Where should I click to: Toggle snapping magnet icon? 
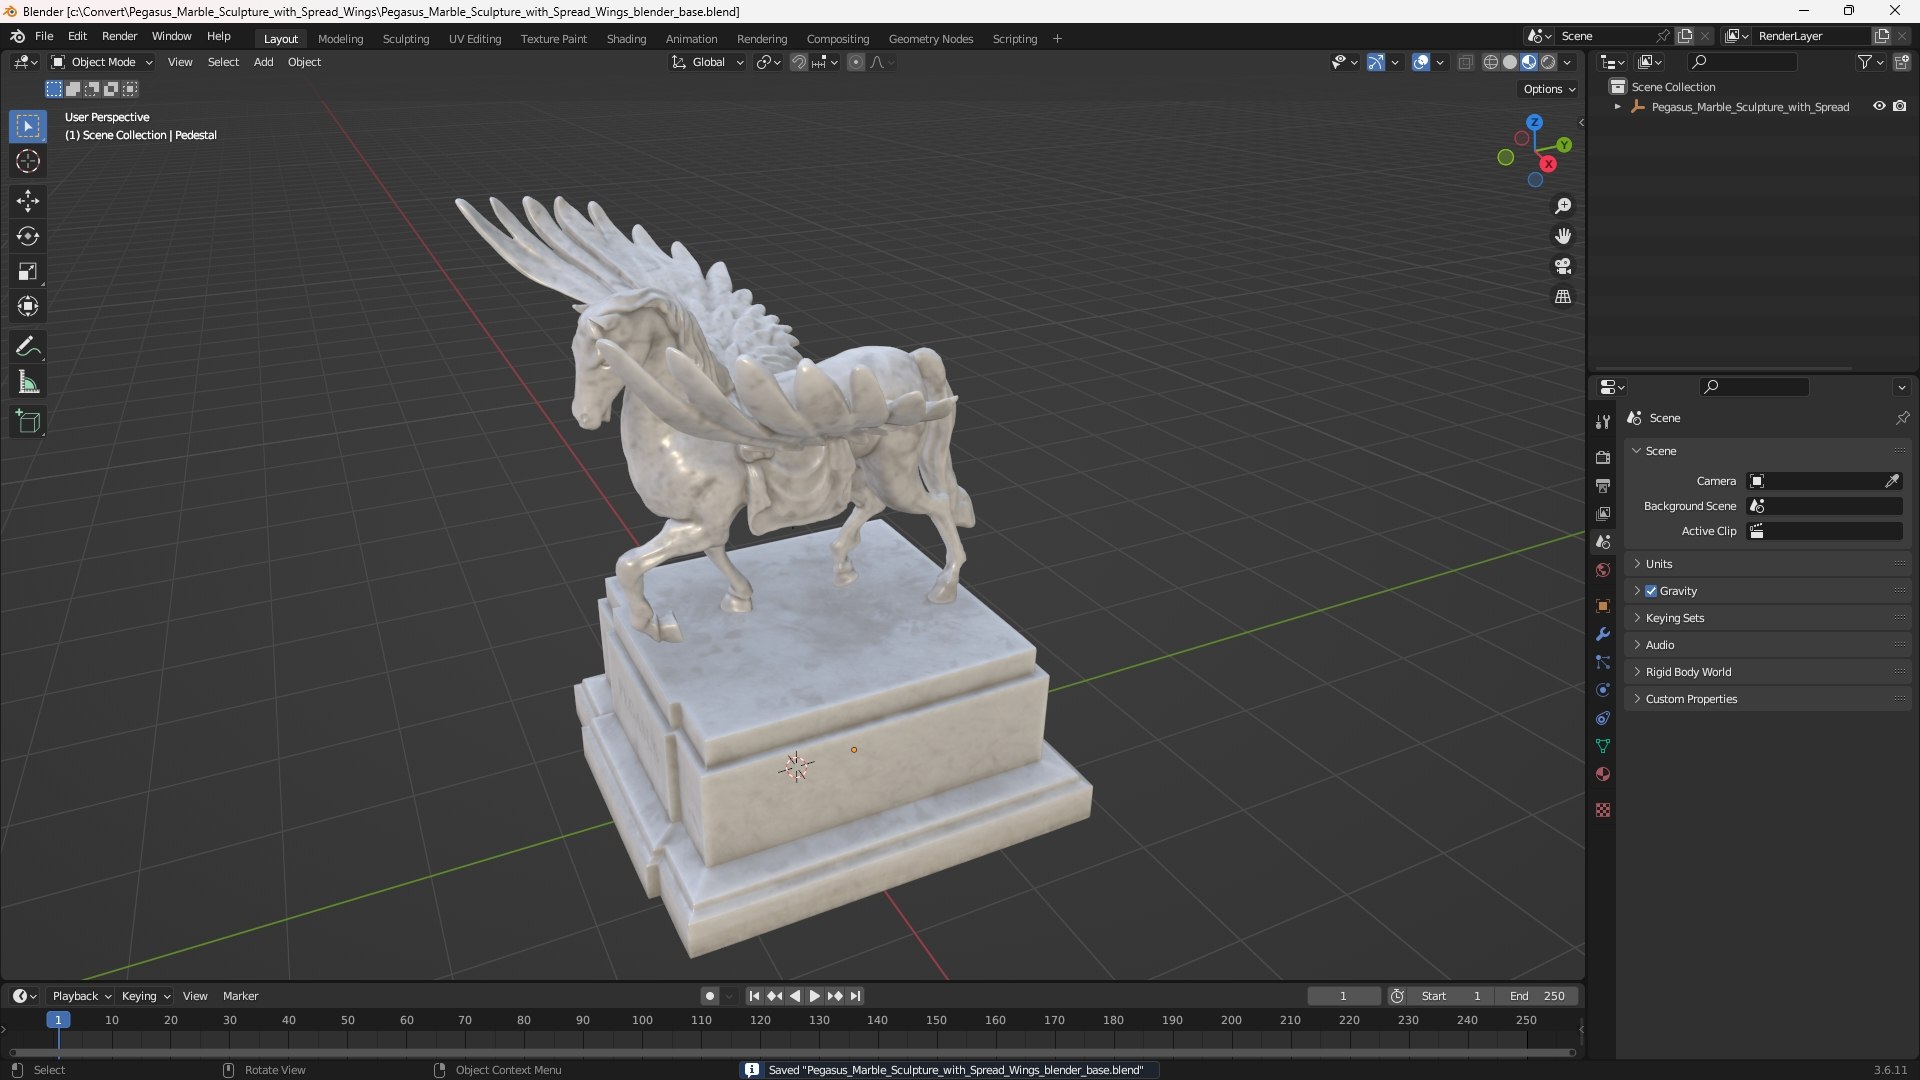coord(799,62)
